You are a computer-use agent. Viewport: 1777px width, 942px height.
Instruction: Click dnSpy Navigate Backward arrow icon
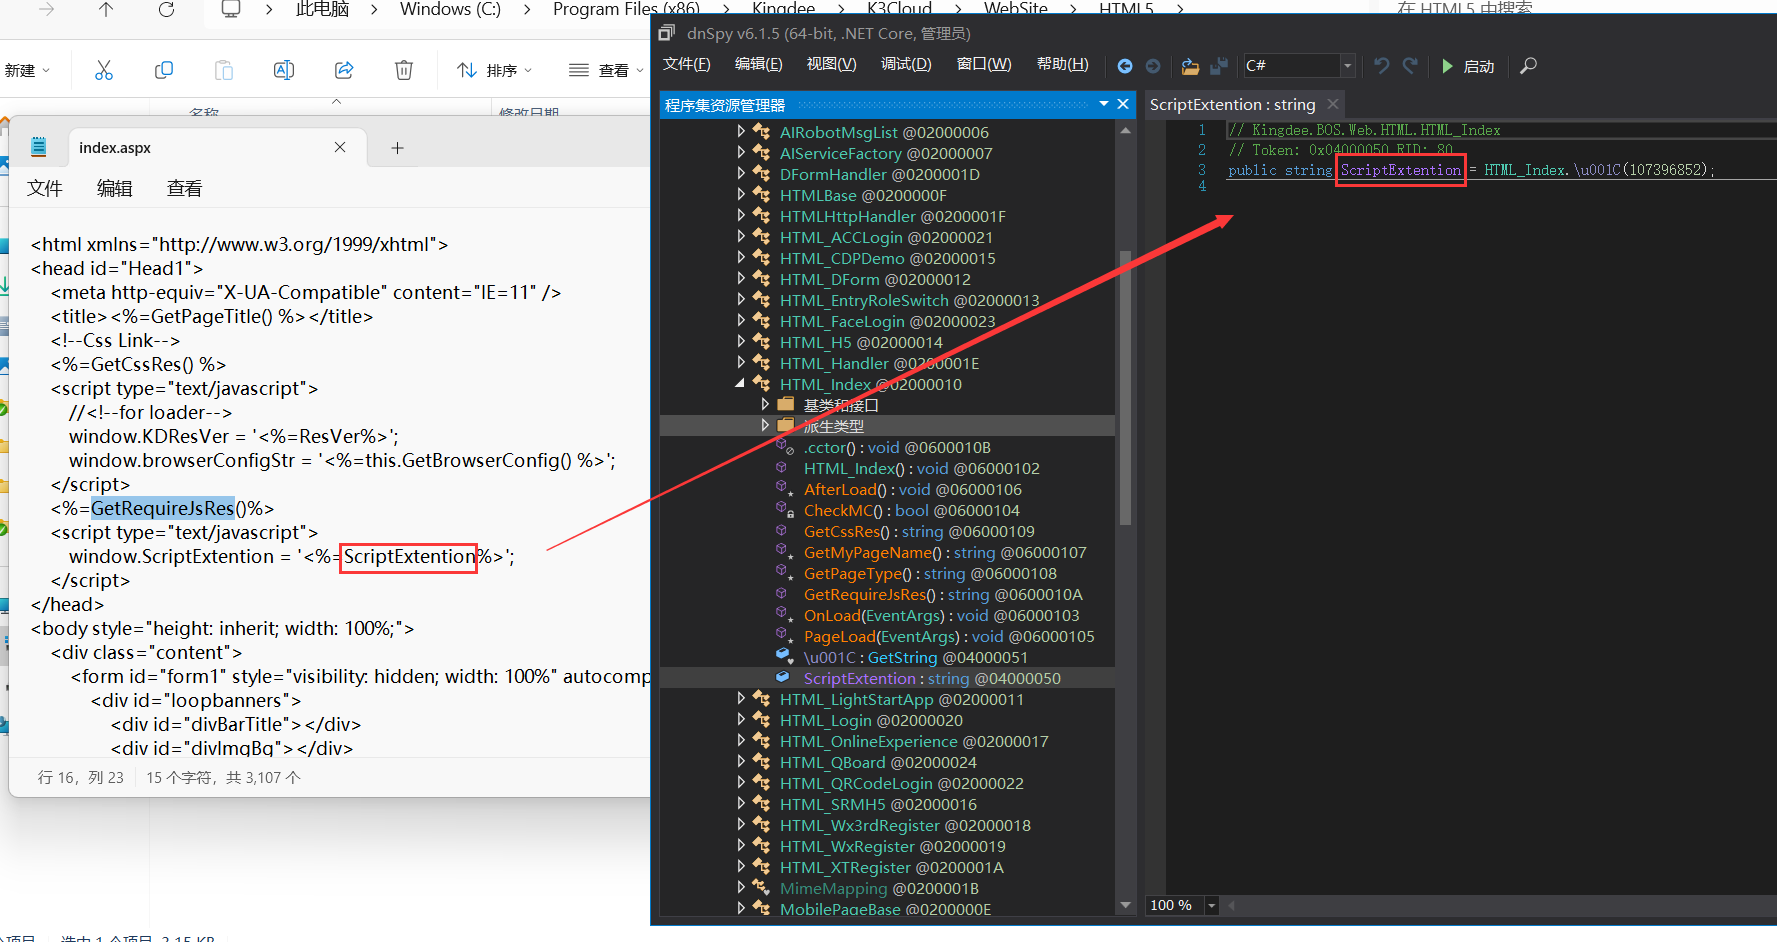coord(1125,66)
